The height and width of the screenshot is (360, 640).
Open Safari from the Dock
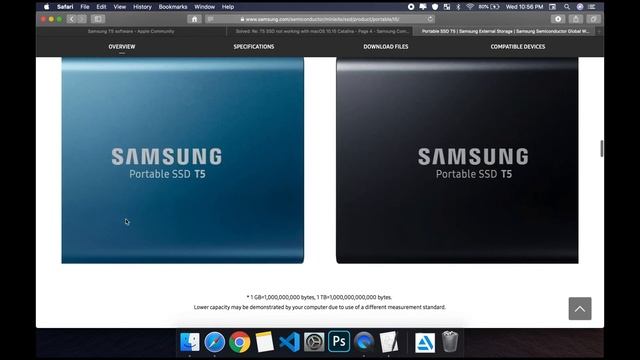click(215, 342)
